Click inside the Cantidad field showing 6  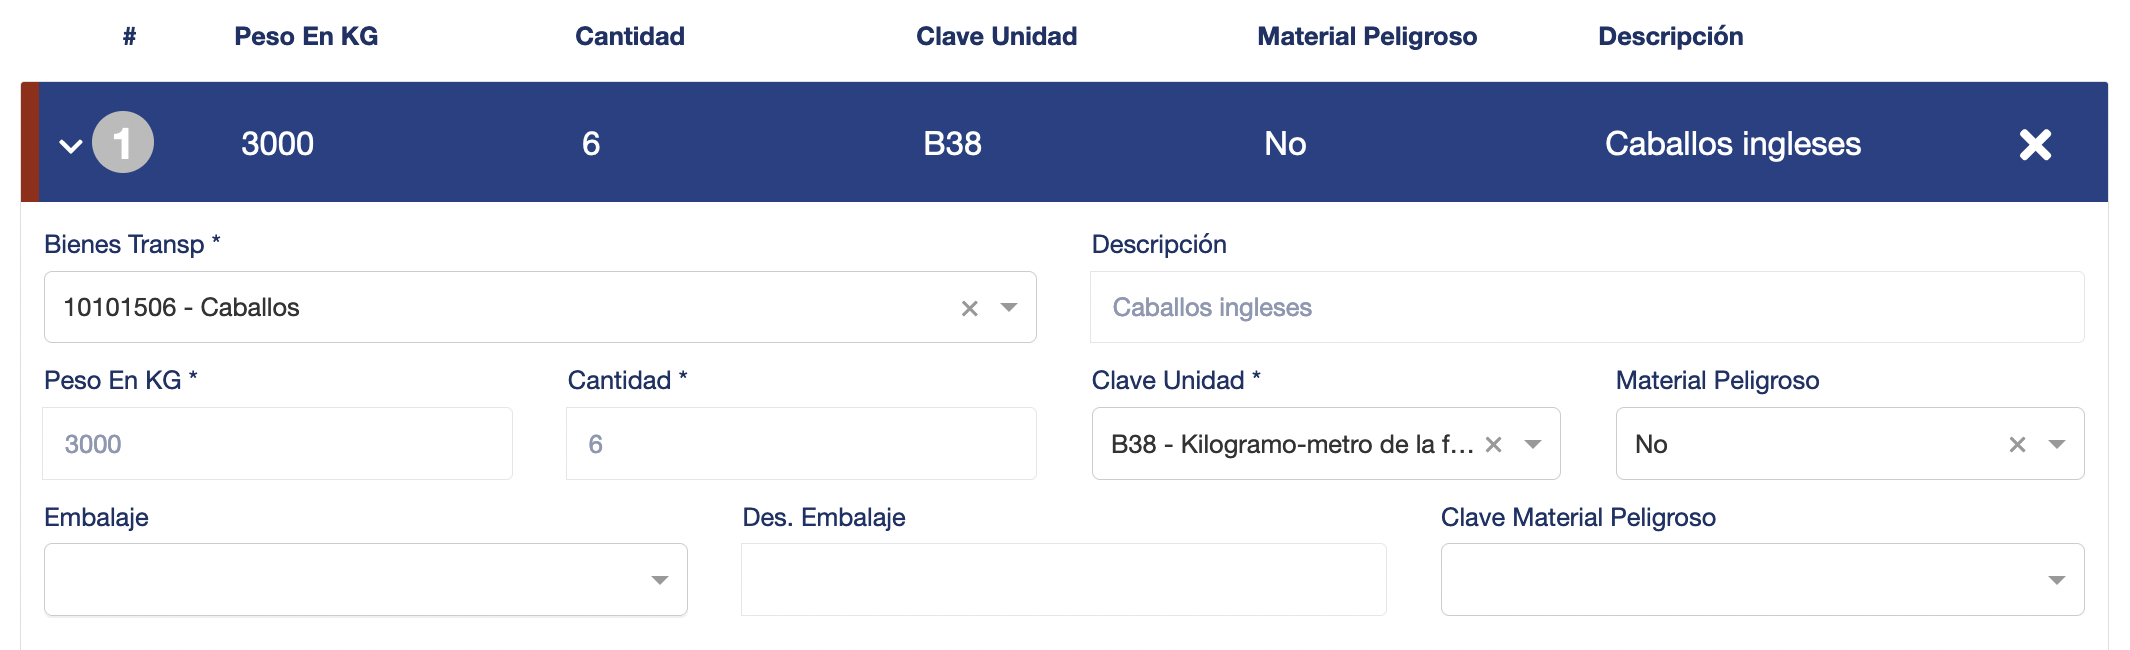[x=800, y=443]
